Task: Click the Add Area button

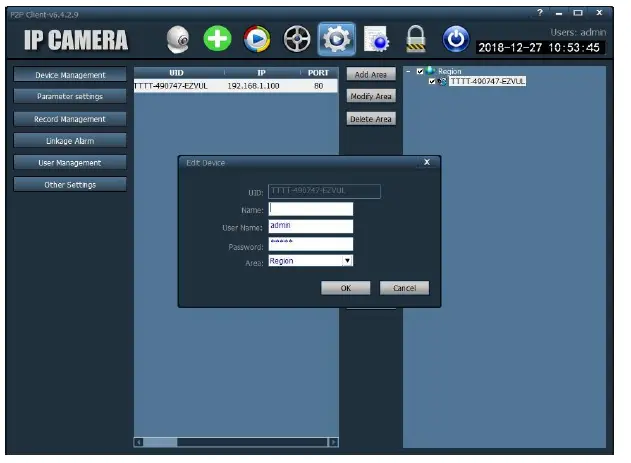Action: tap(371, 74)
